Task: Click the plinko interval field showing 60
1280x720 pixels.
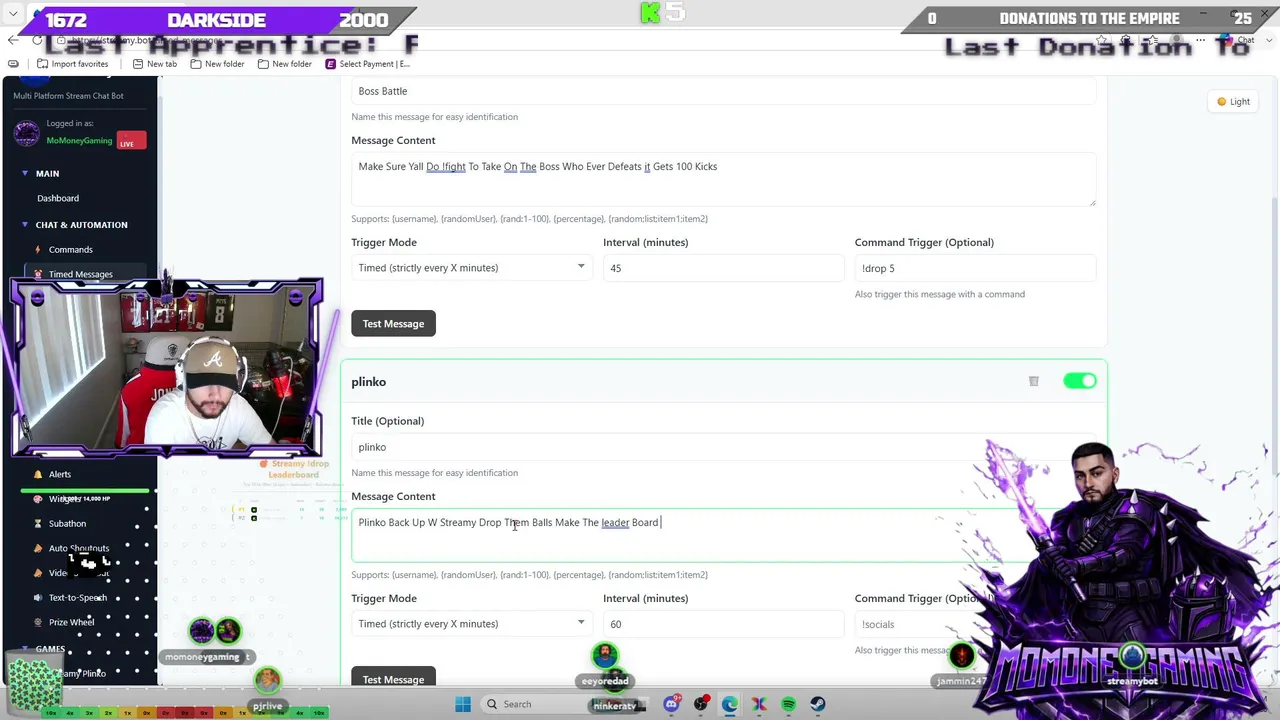Action: coord(723,624)
